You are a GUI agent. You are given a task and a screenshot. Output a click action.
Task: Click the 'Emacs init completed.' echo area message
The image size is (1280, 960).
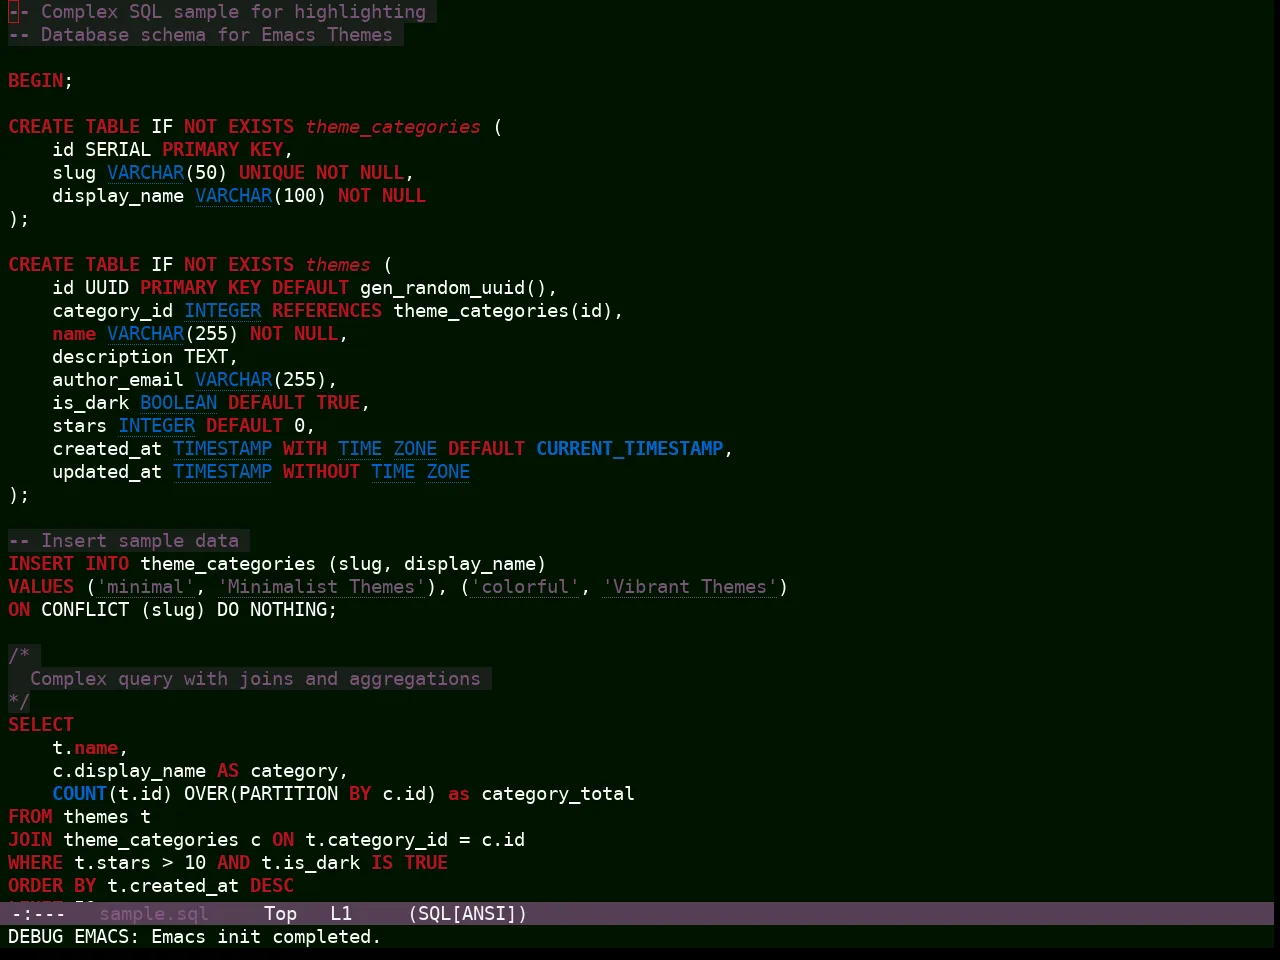tap(266, 937)
